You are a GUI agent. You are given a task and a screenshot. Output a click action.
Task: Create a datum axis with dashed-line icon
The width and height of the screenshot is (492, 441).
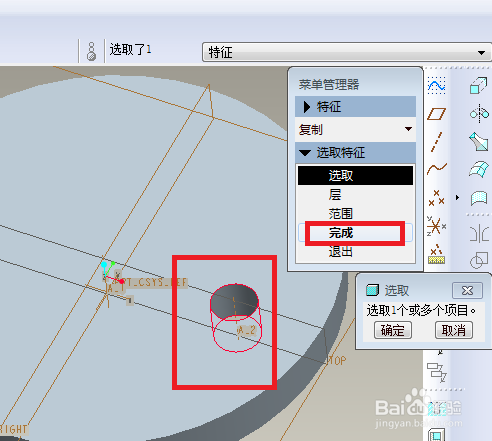point(436,142)
